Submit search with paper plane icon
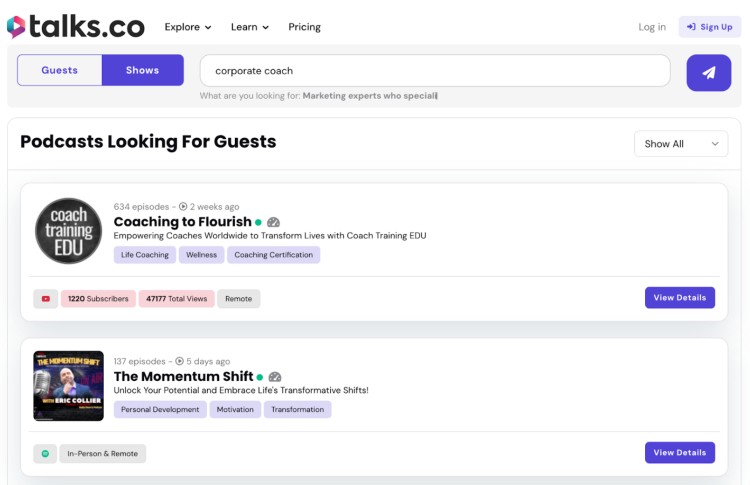This screenshot has height=485, width=750. [x=708, y=73]
